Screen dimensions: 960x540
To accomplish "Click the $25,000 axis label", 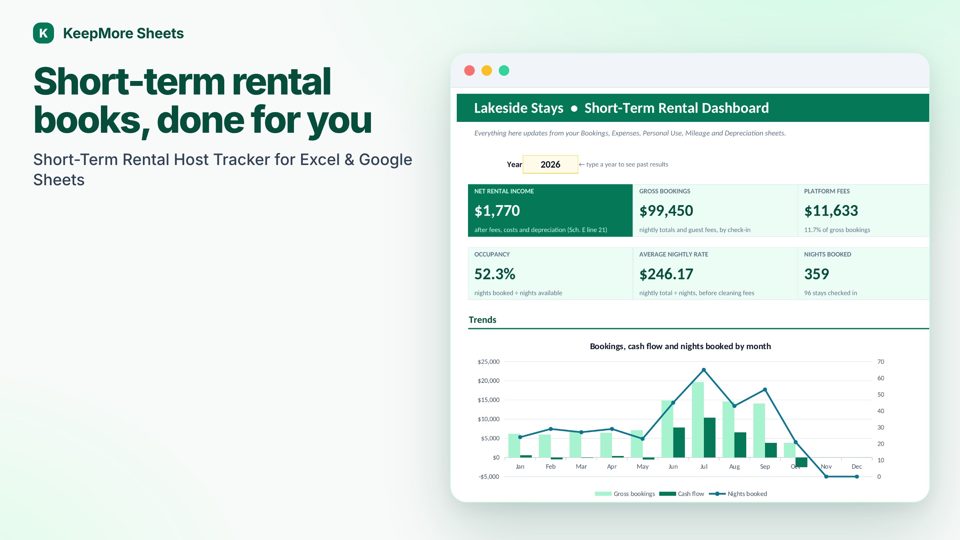I will (488, 362).
